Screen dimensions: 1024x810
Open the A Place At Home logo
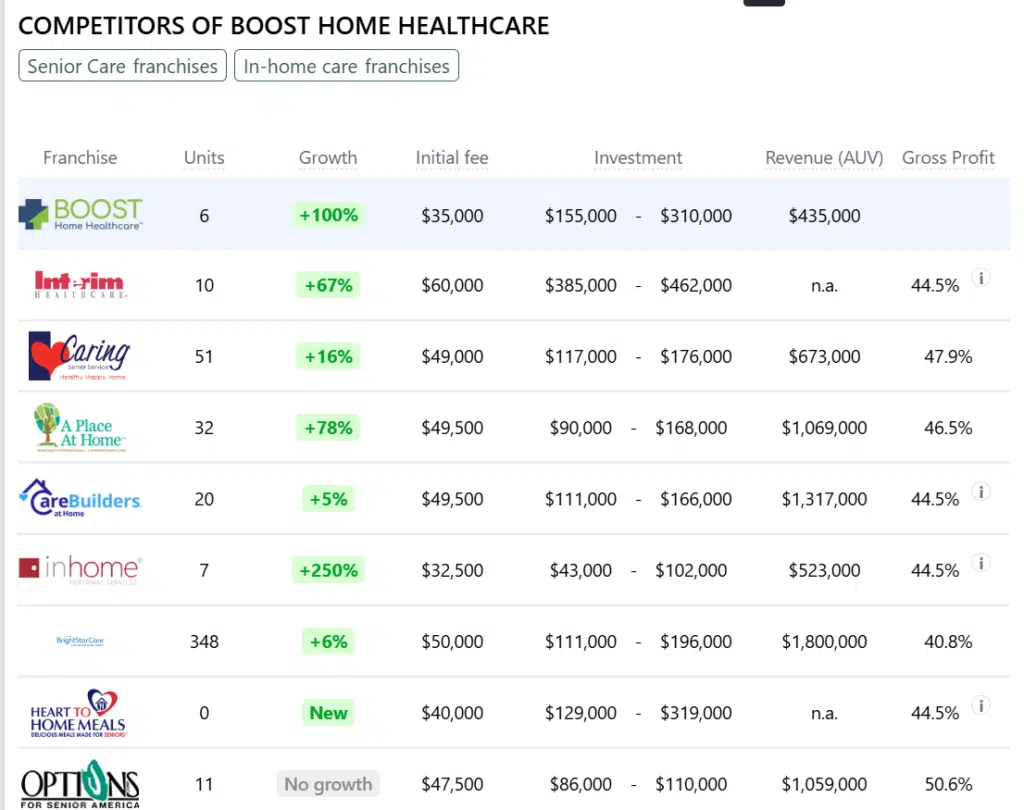coord(80,427)
